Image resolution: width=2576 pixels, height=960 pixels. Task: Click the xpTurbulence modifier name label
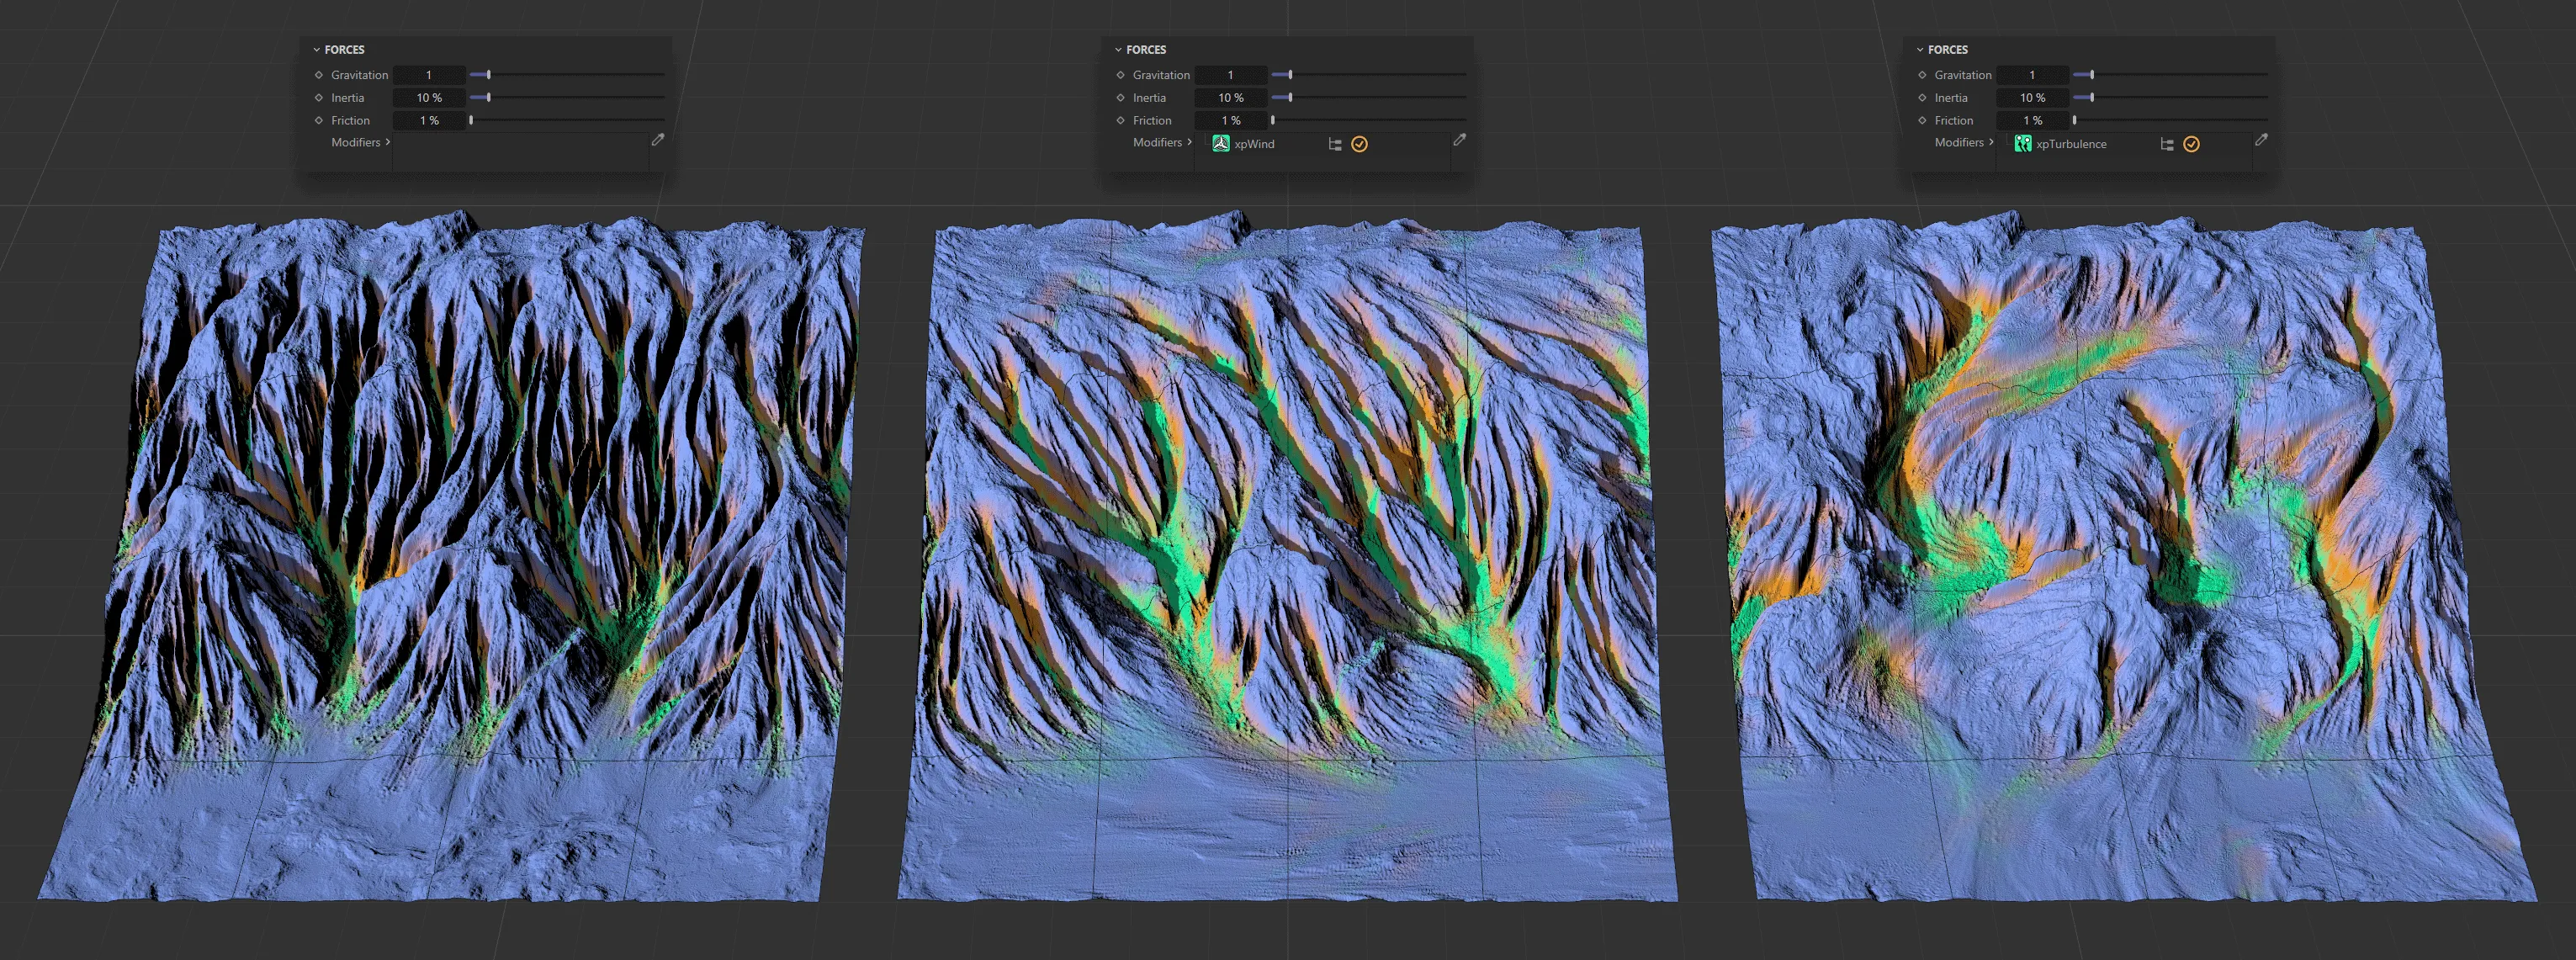[2075, 144]
